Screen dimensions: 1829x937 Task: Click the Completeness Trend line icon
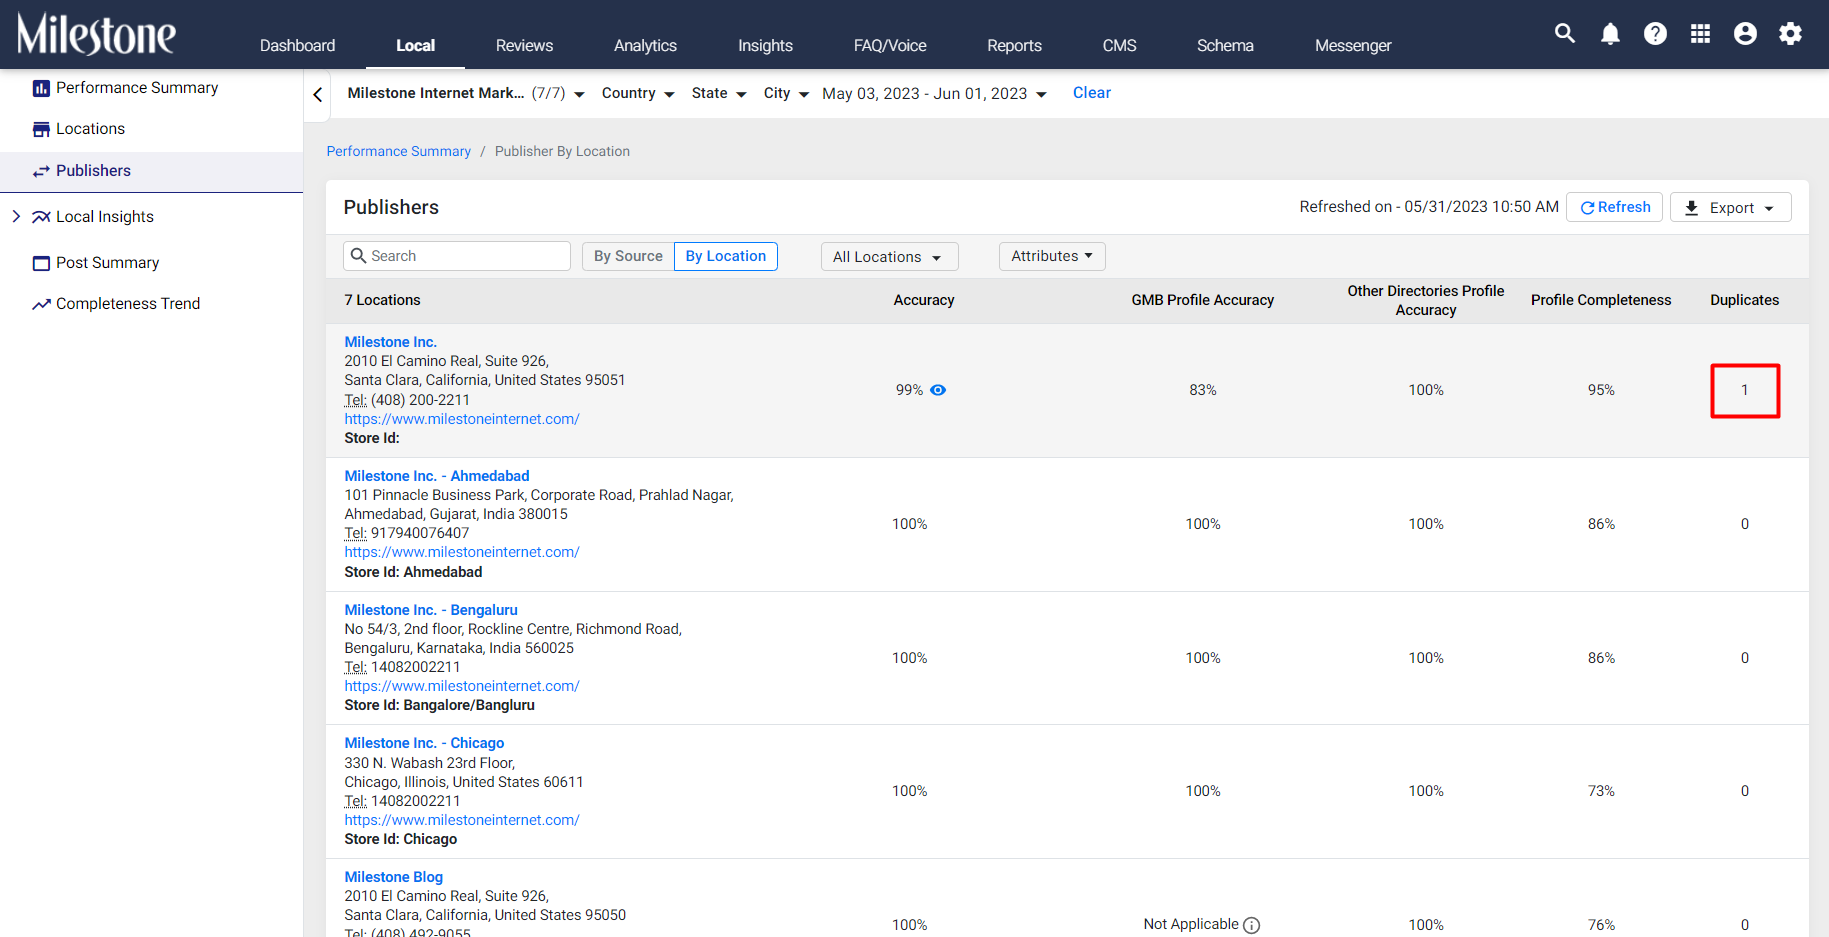41,304
